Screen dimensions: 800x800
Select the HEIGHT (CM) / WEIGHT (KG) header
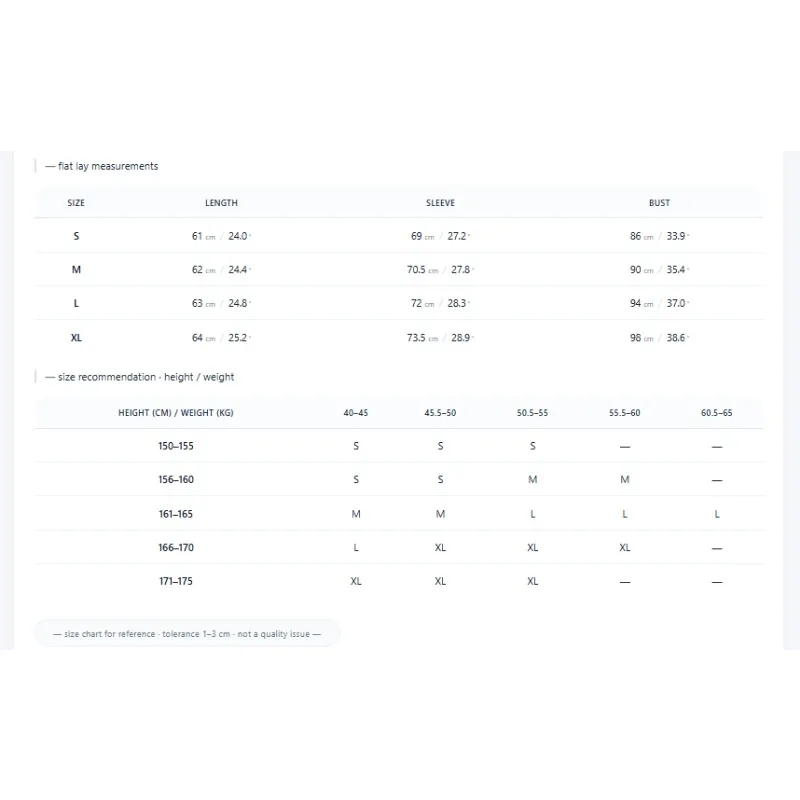pyautogui.click(x=176, y=412)
